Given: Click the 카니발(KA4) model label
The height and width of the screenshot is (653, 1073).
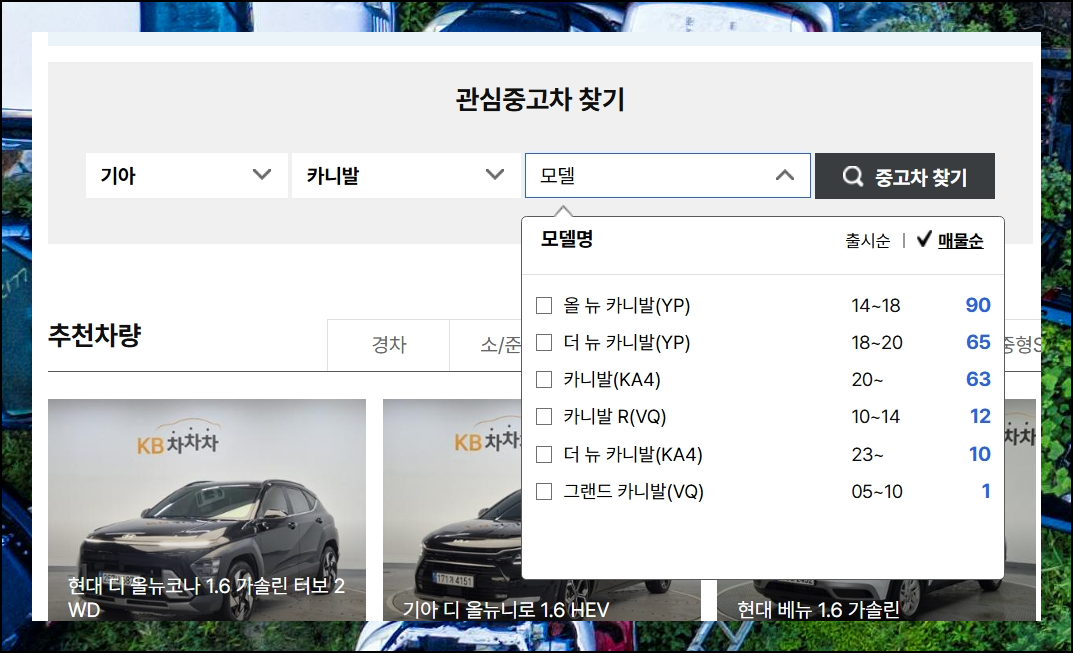Looking at the screenshot, I should tap(612, 379).
